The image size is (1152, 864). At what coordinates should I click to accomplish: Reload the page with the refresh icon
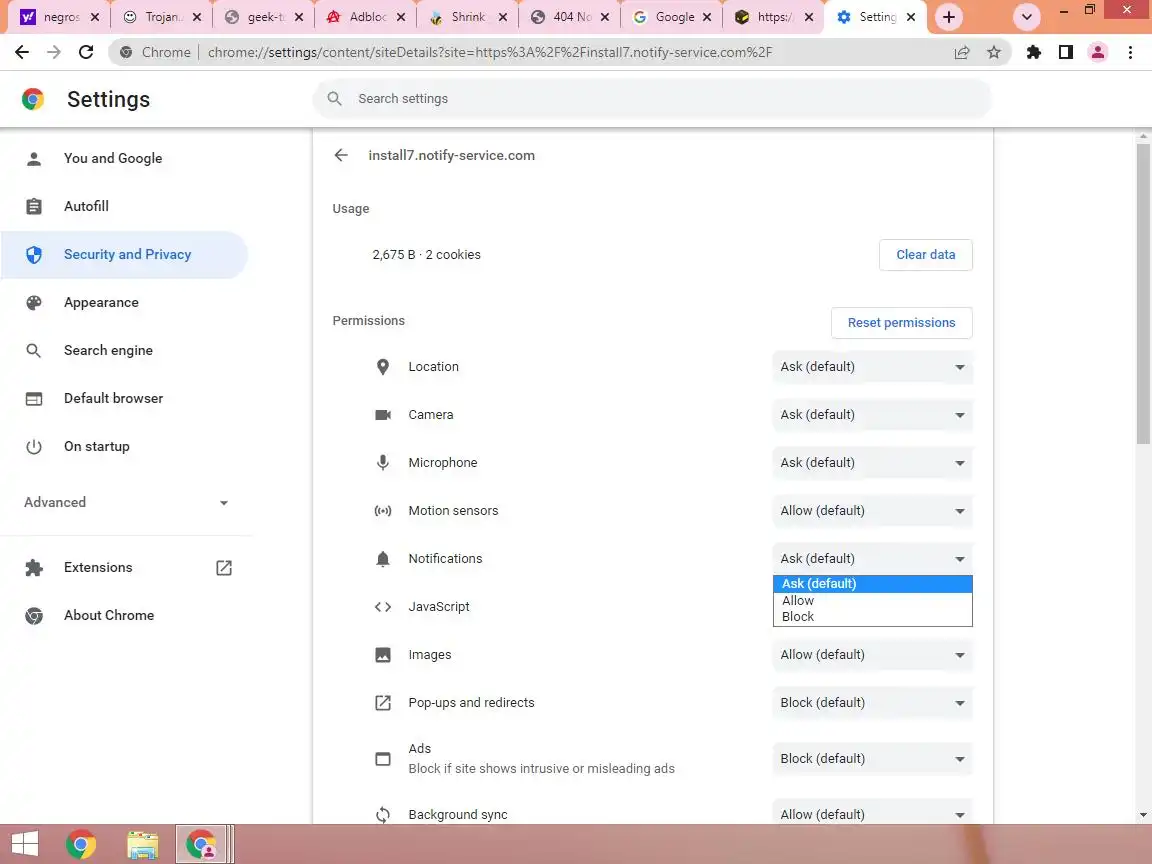pos(86,52)
